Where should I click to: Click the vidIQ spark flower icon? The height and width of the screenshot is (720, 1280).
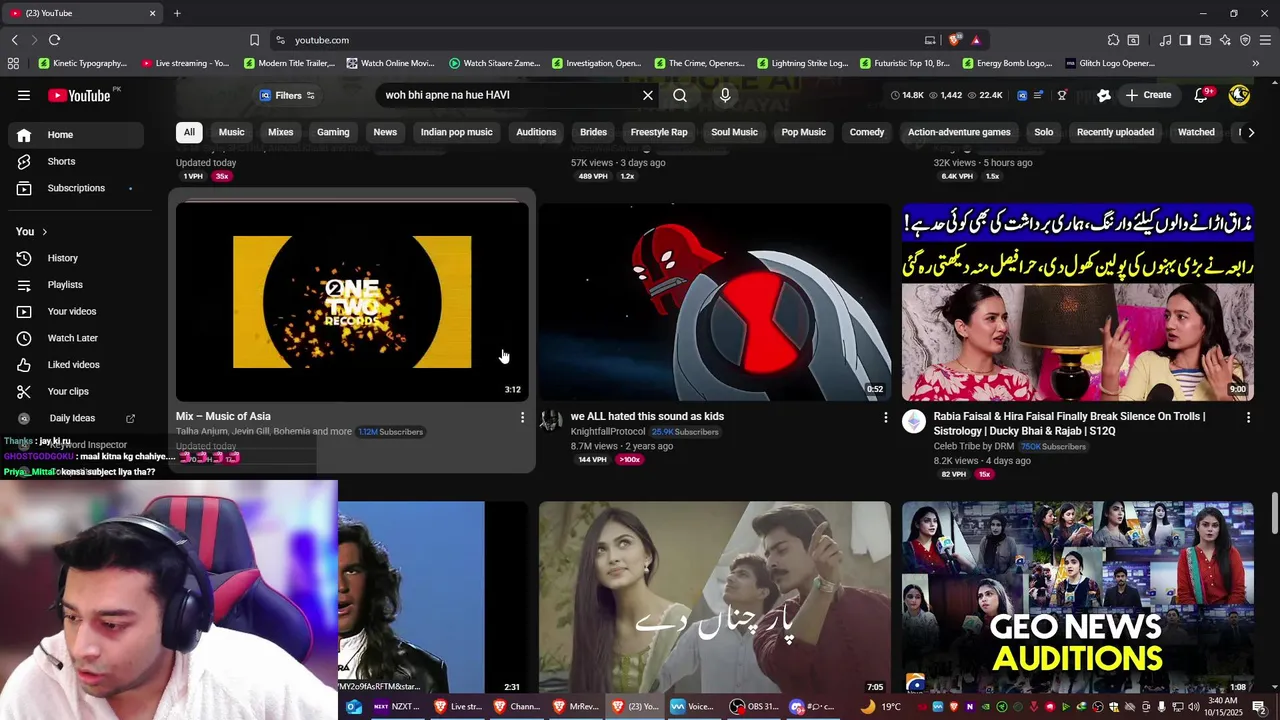coord(1104,95)
